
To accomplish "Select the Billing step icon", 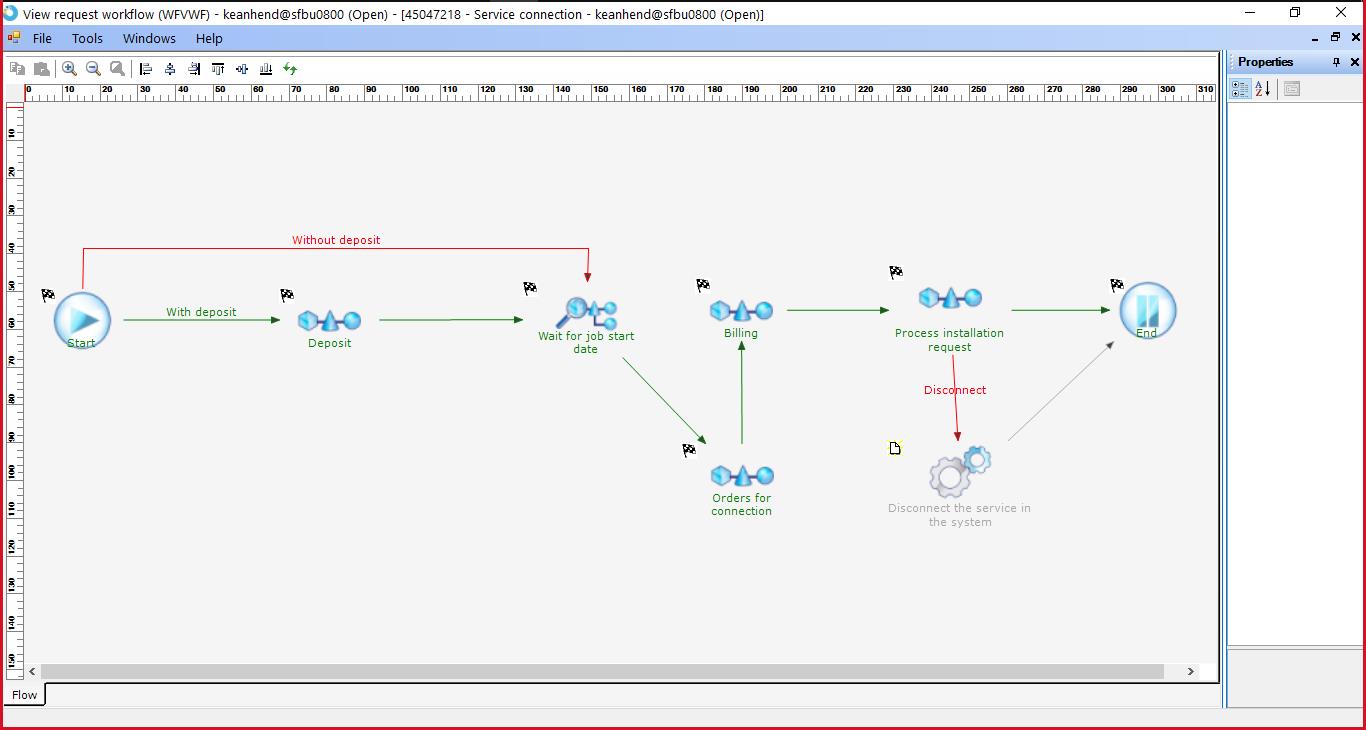I will [741, 310].
